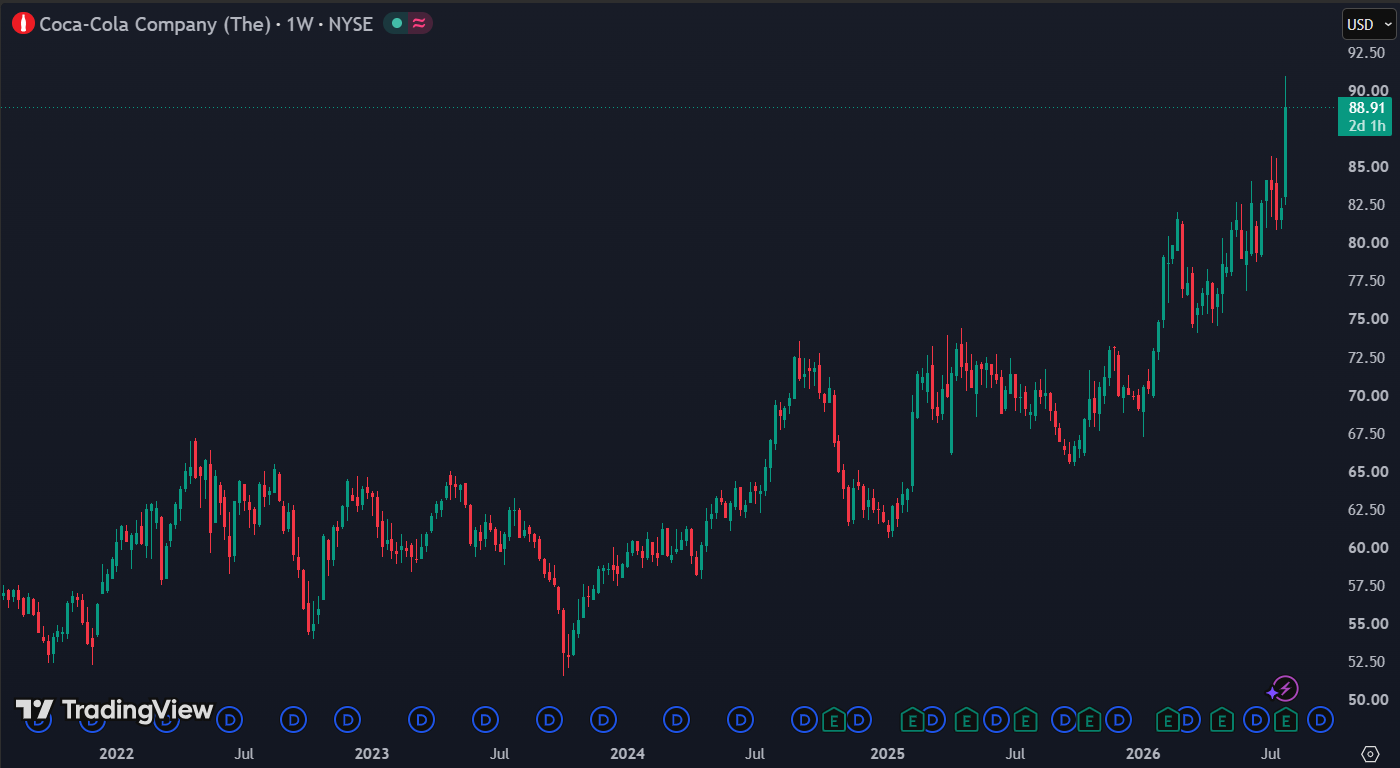This screenshot has height=768, width=1400.
Task: Click the 2022 time axis label
Action: [116, 753]
